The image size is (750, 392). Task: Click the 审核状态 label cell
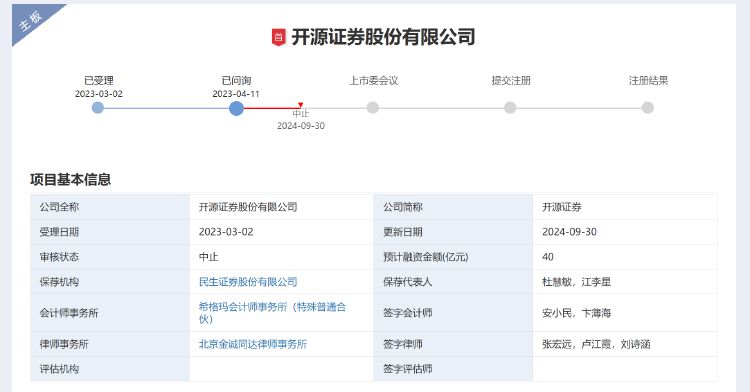(110, 257)
